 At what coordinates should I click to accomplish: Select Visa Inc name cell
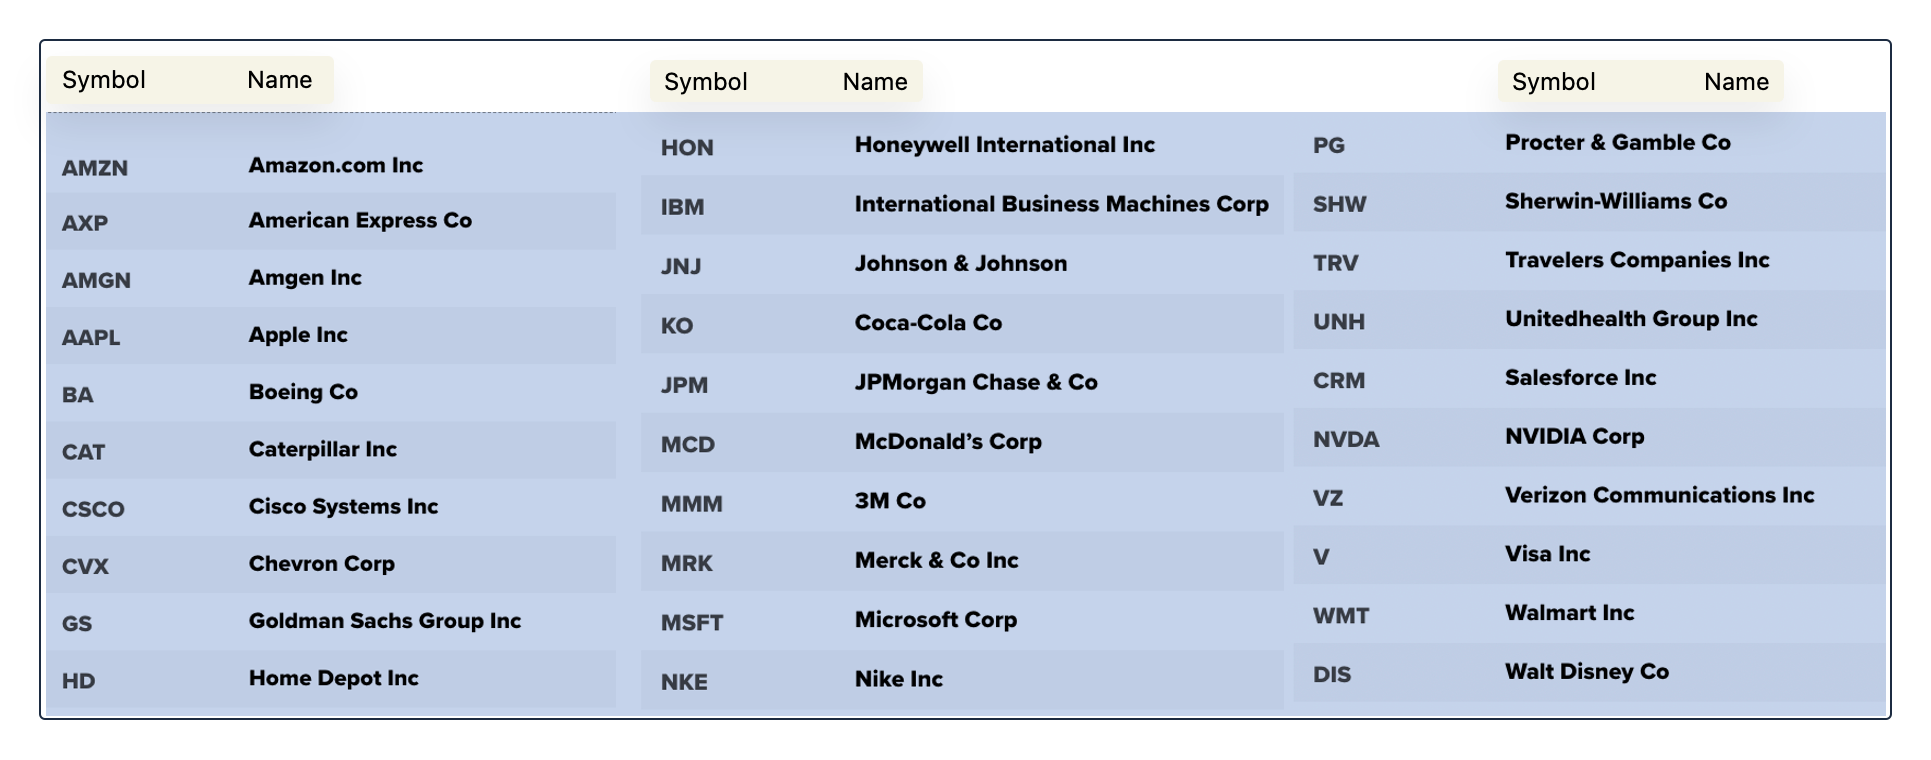(x=1548, y=554)
